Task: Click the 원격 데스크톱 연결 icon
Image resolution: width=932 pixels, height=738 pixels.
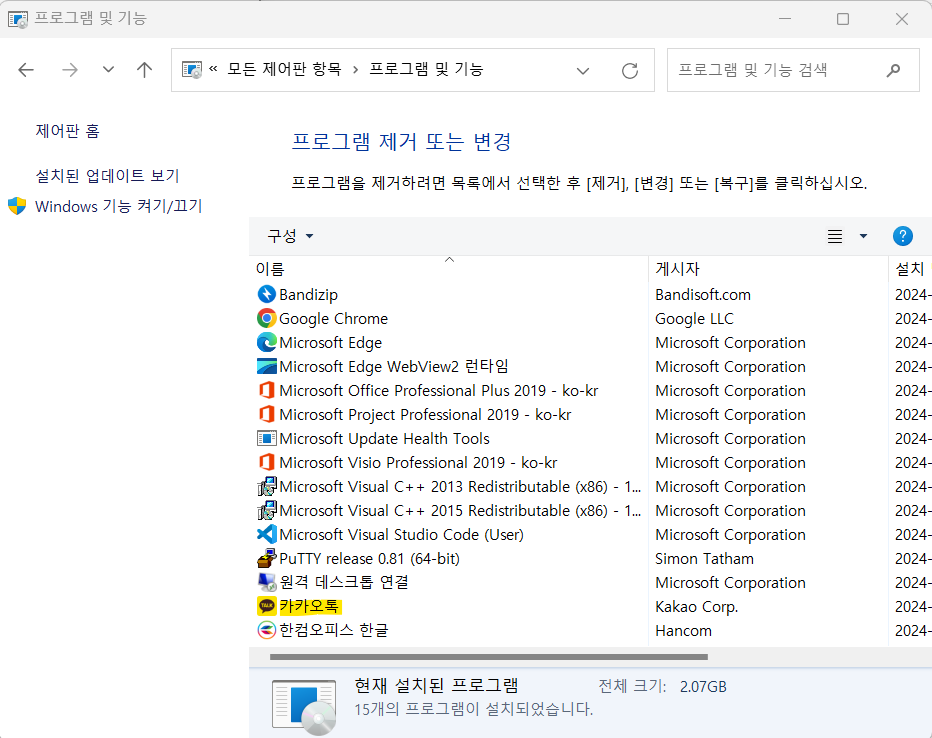Action: 266,582
